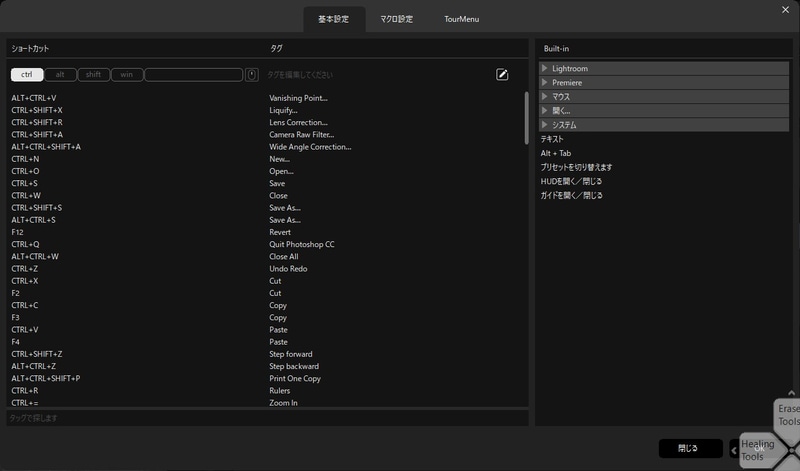Click the F4 shortcut entry

15,342
